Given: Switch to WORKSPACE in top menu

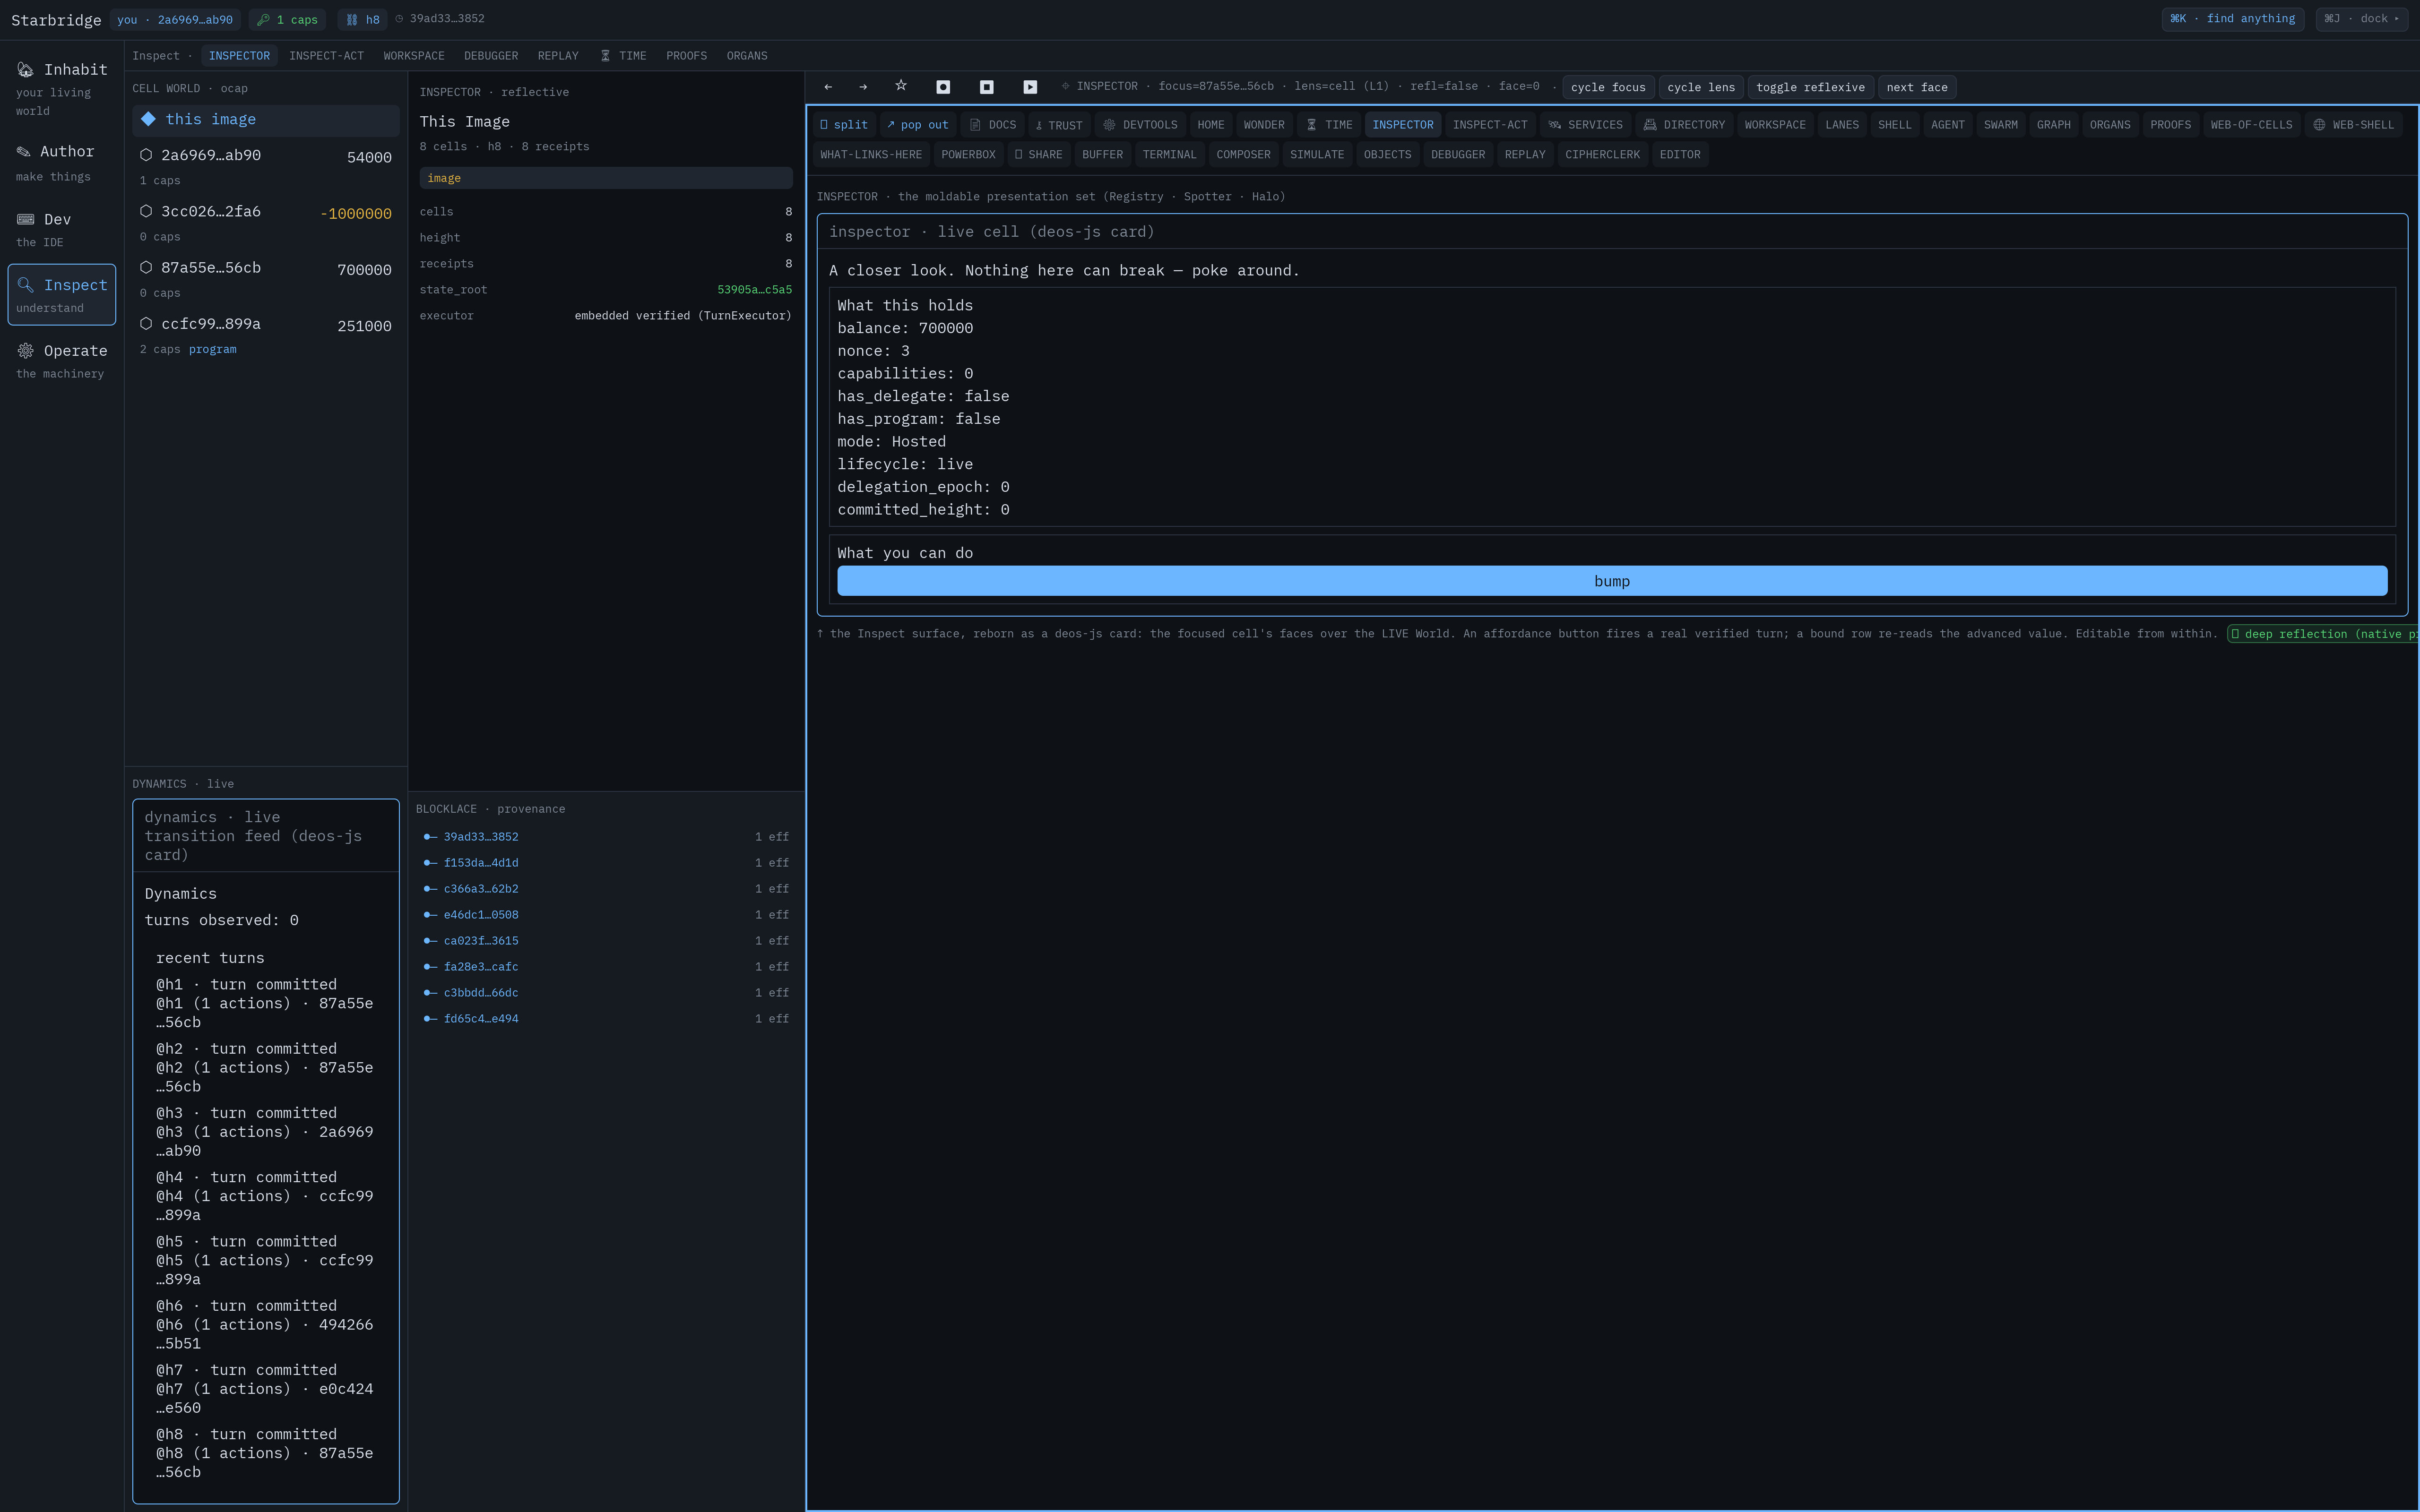Looking at the screenshot, I should click(x=414, y=56).
